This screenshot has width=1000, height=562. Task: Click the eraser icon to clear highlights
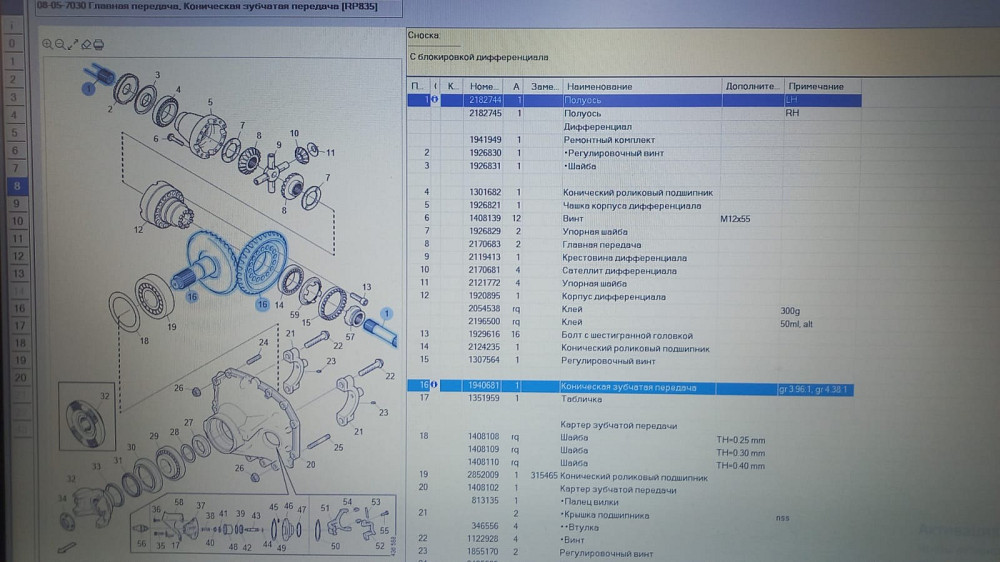pyautogui.click(x=86, y=44)
